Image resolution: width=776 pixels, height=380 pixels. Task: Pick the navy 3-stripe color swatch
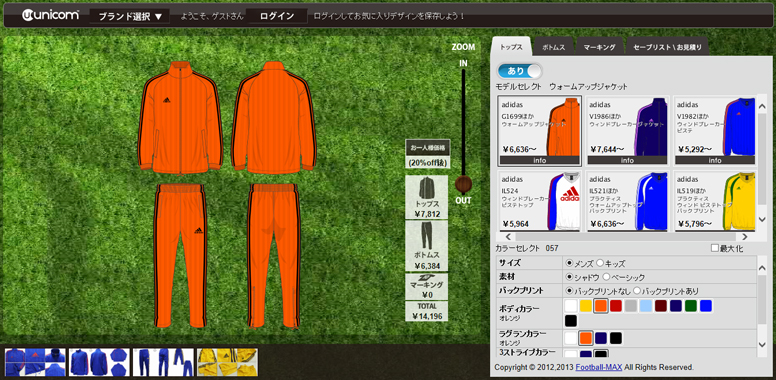pos(586,354)
